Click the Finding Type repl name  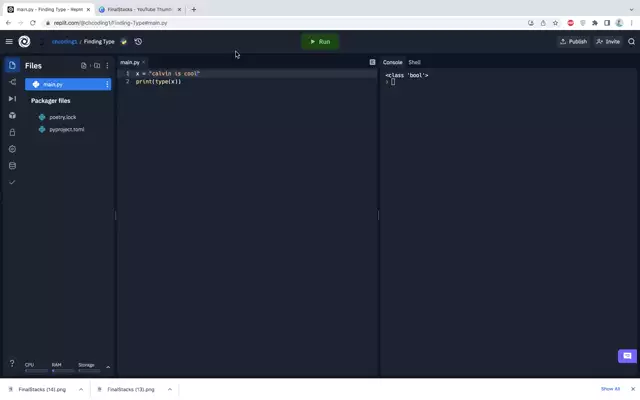(99, 42)
